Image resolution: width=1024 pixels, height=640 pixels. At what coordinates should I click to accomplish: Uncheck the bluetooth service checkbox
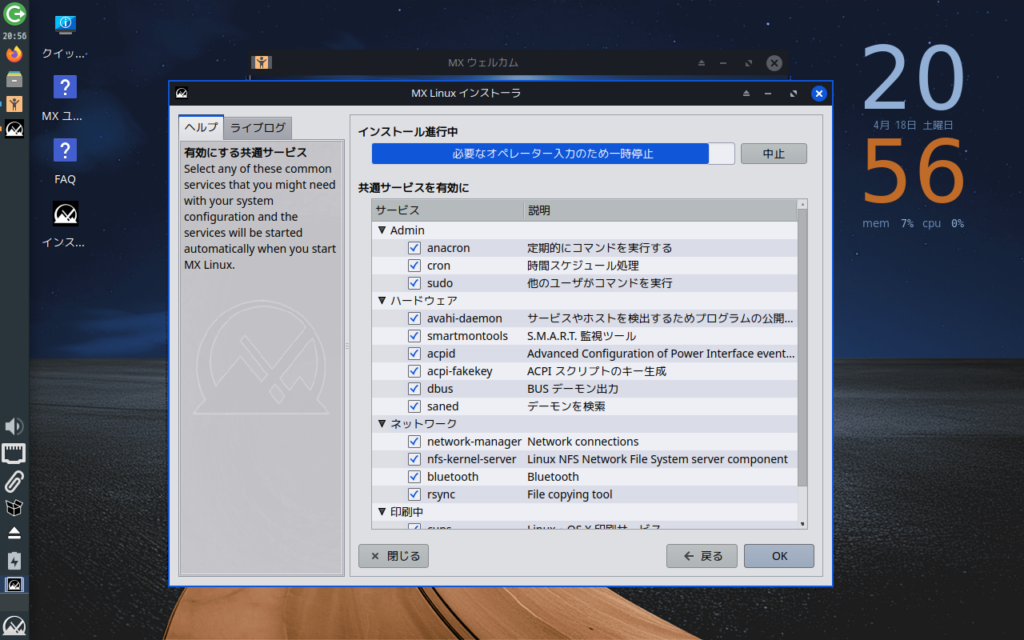click(x=414, y=477)
